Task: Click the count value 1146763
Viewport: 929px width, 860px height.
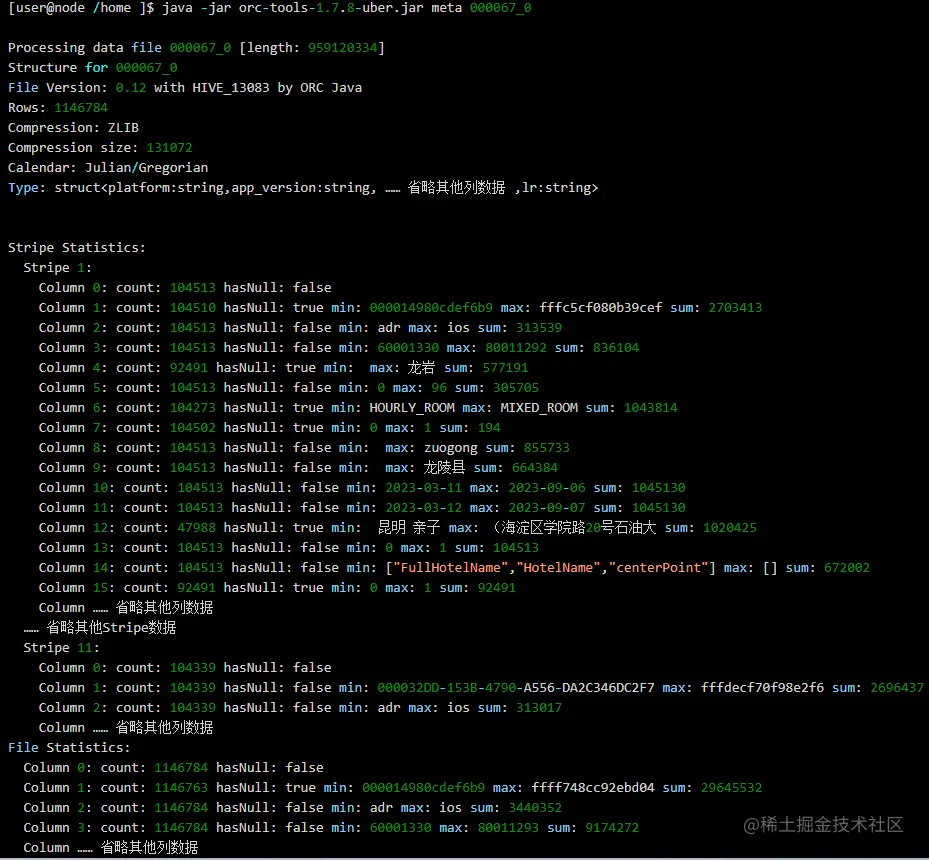Action: [181, 788]
